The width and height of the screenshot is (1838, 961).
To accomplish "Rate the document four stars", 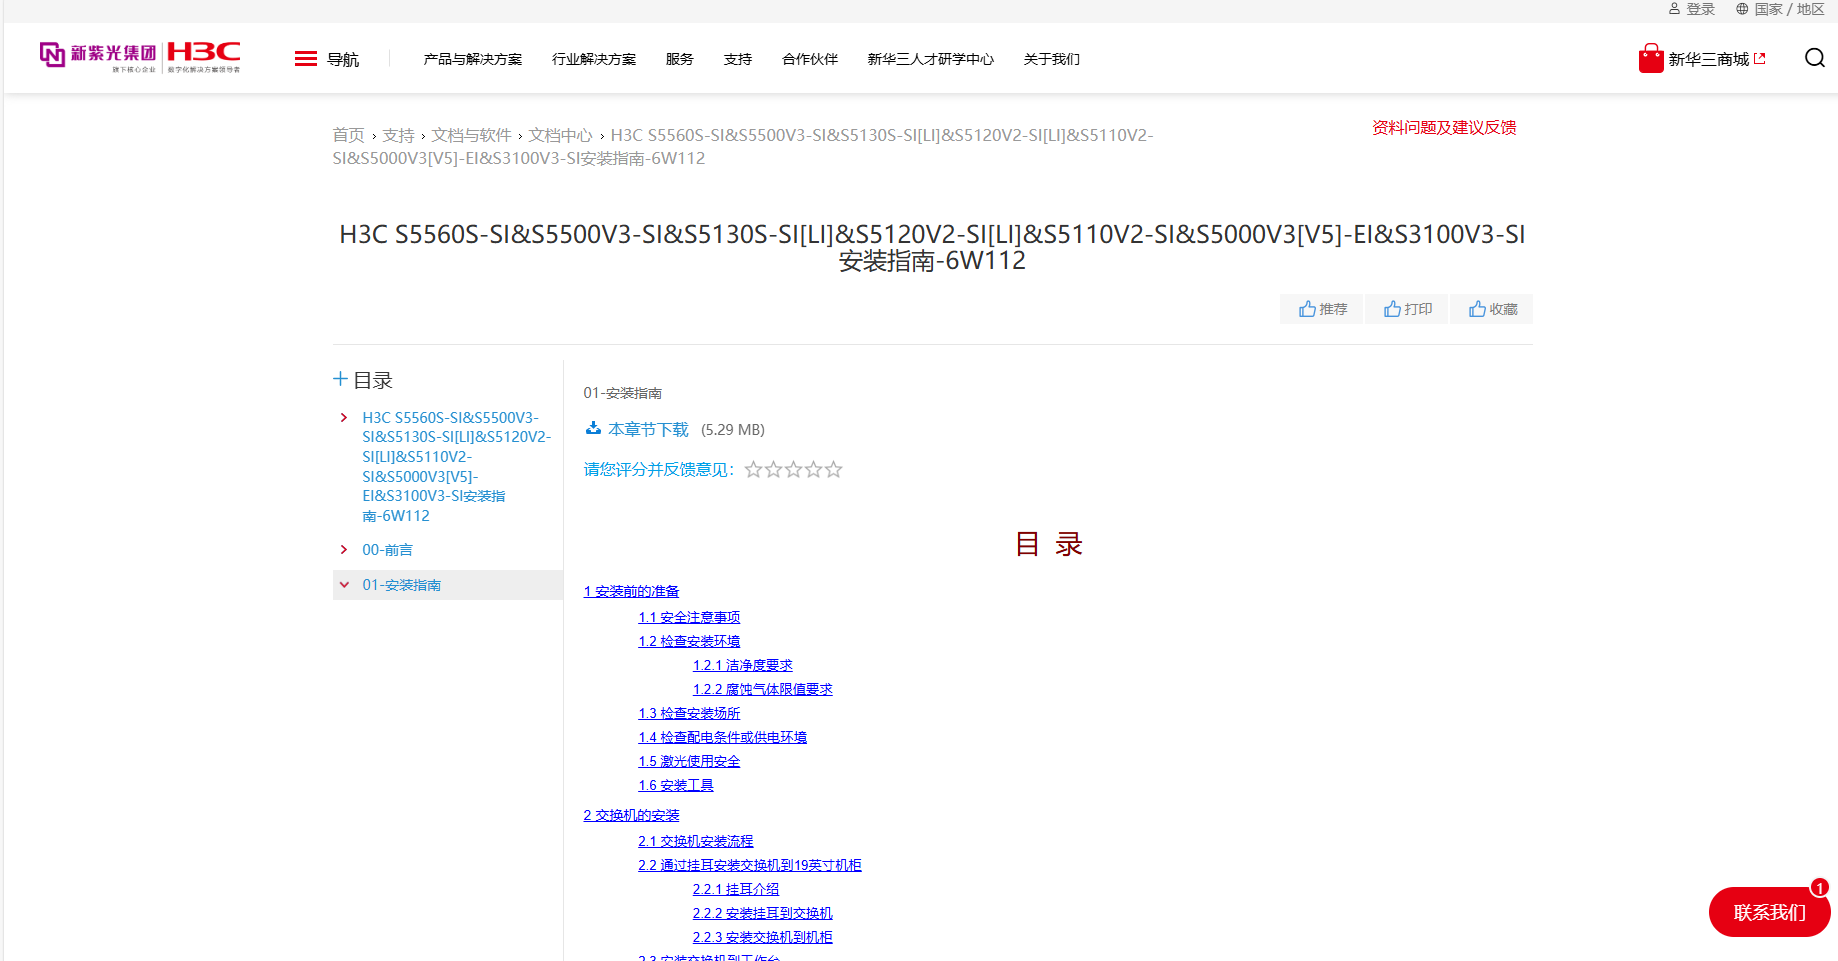I will tap(814, 469).
